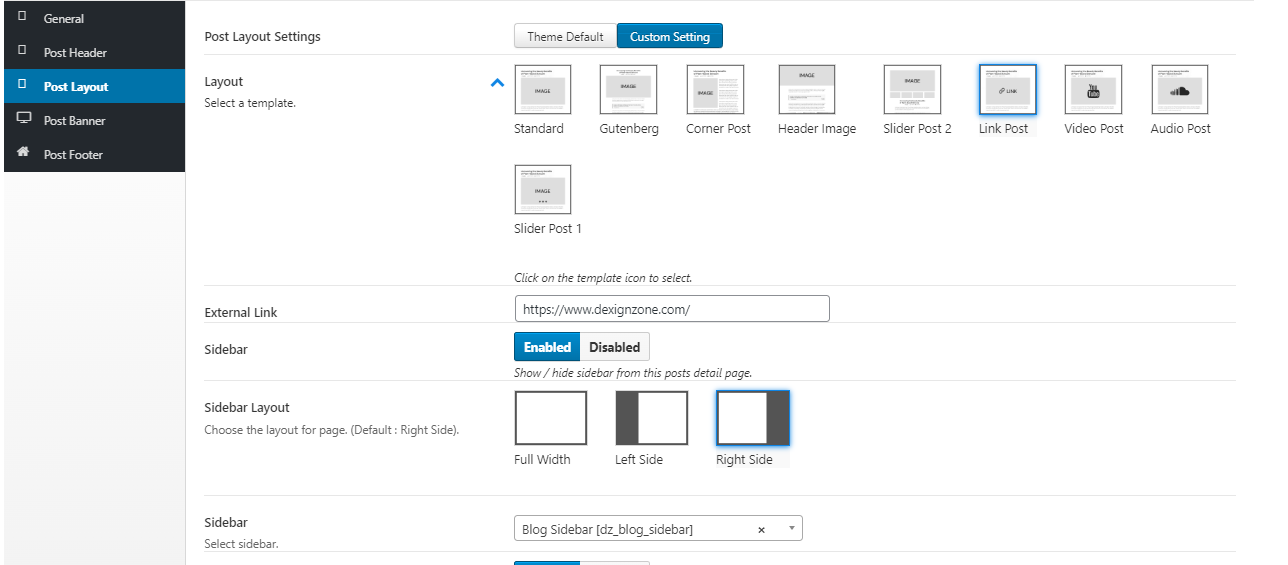Select the Video Post layout icon
This screenshot has width=1288, height=565.
(1093, 90)
